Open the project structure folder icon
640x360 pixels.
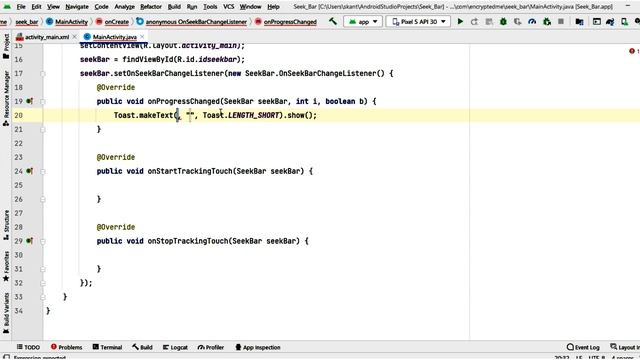click(579, 22)
